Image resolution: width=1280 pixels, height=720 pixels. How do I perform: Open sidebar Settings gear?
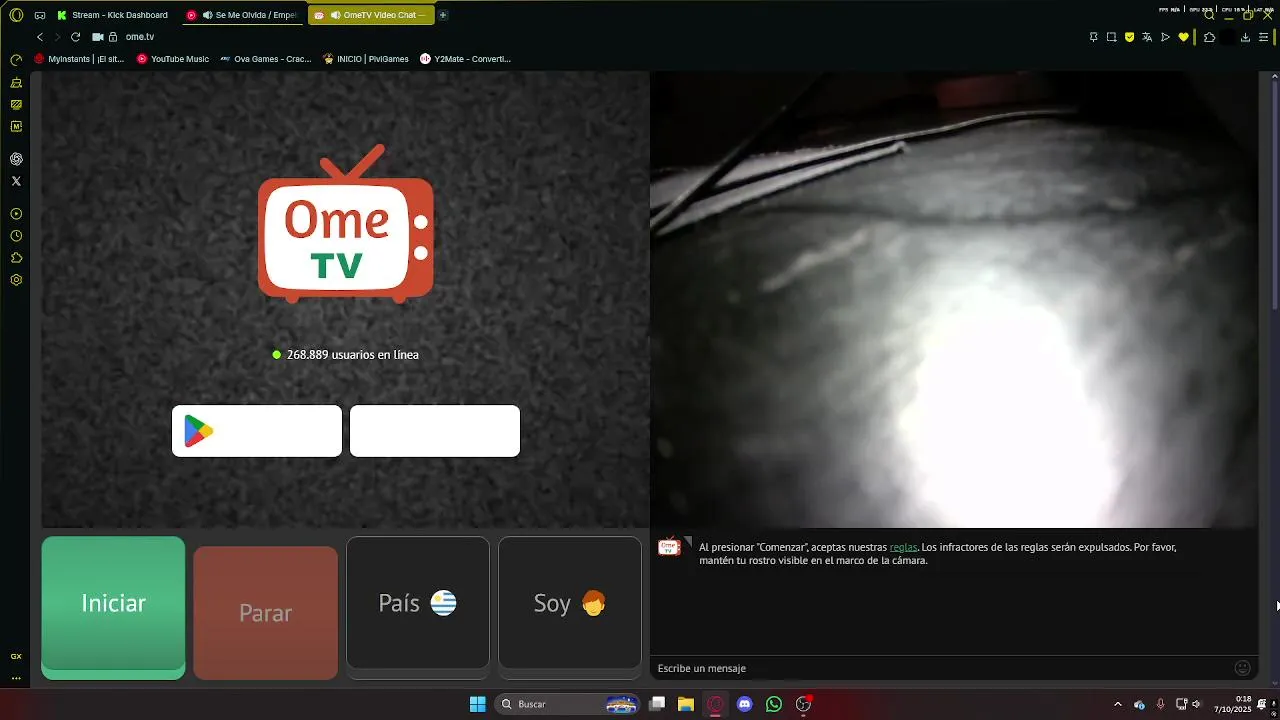(16, 280)
